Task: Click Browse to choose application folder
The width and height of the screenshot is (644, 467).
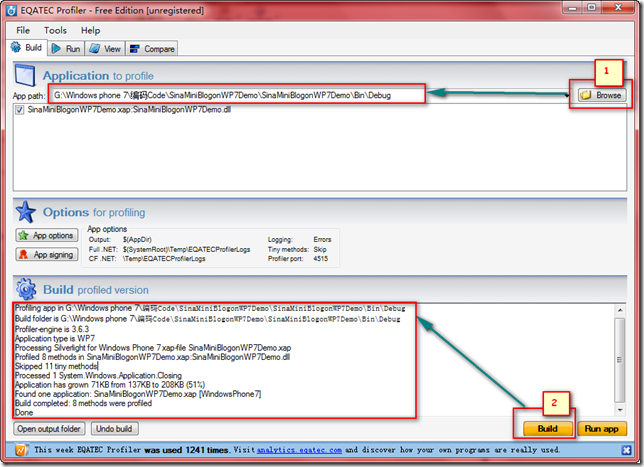Action: pos(602,95)
